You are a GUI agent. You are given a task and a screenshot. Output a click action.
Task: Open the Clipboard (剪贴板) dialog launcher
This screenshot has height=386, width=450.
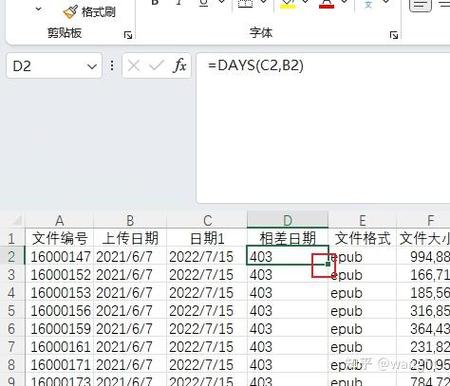[128, 35]
